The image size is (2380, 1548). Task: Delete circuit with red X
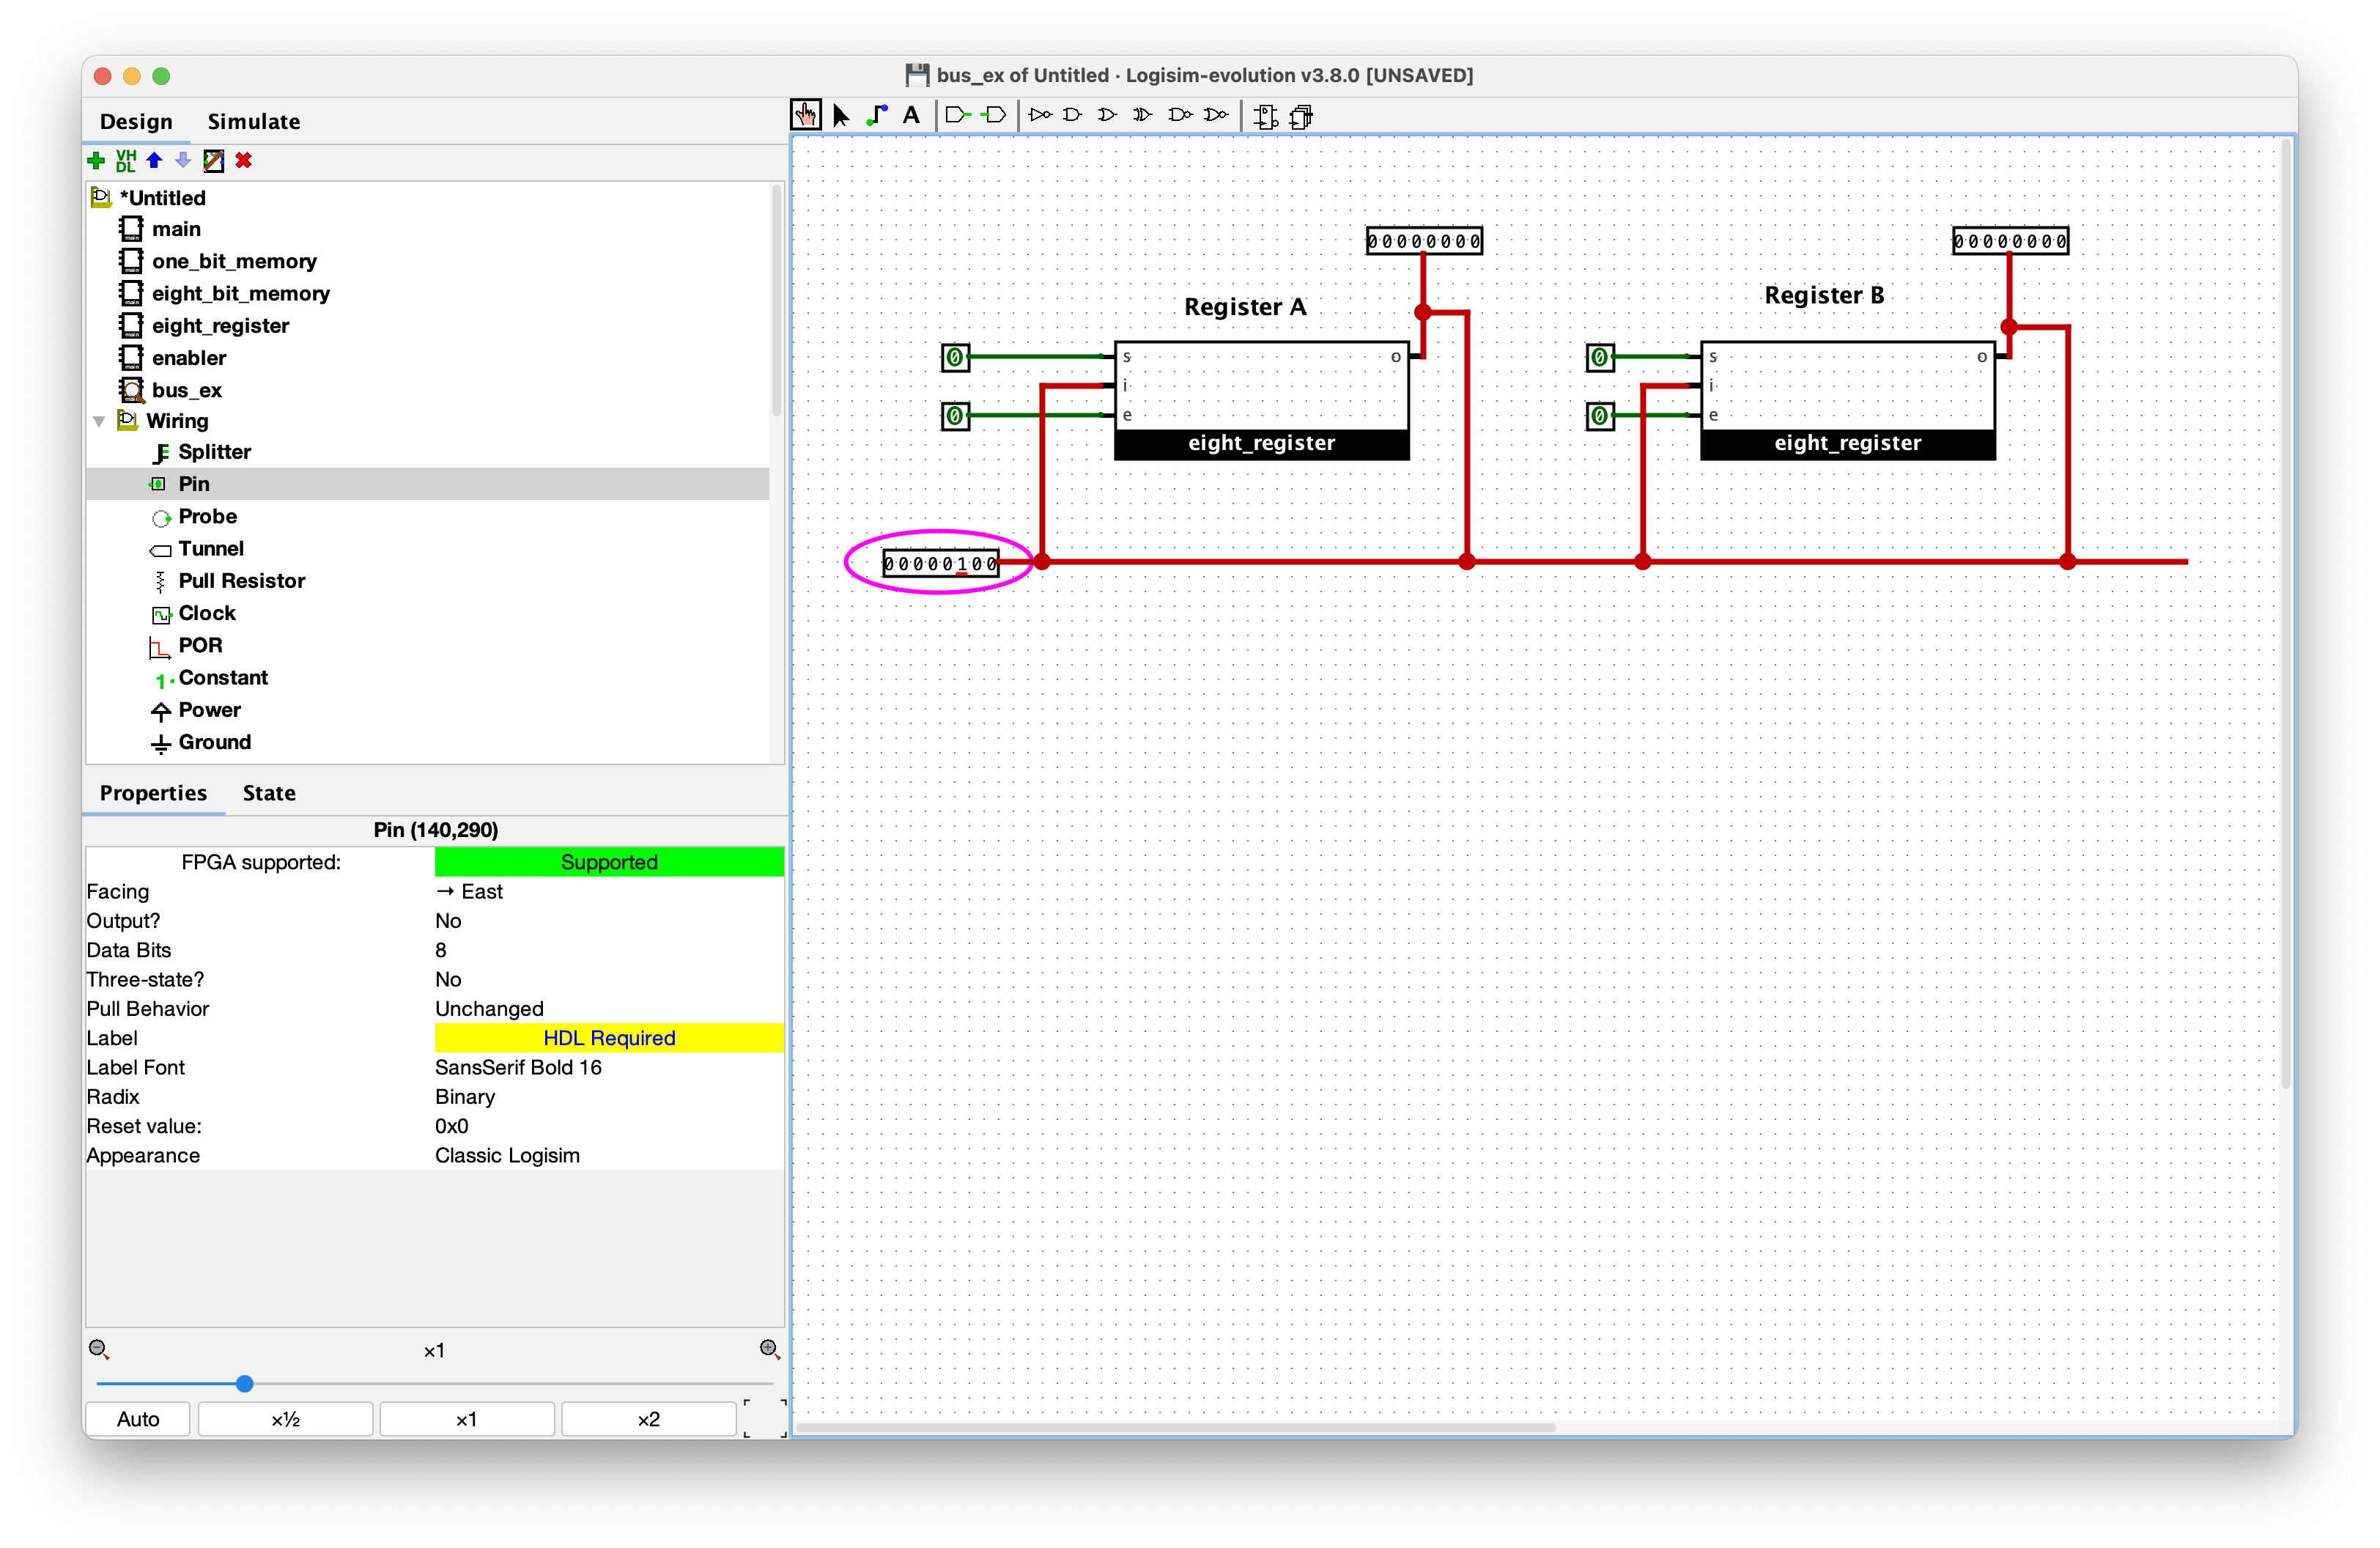point(243,160)
